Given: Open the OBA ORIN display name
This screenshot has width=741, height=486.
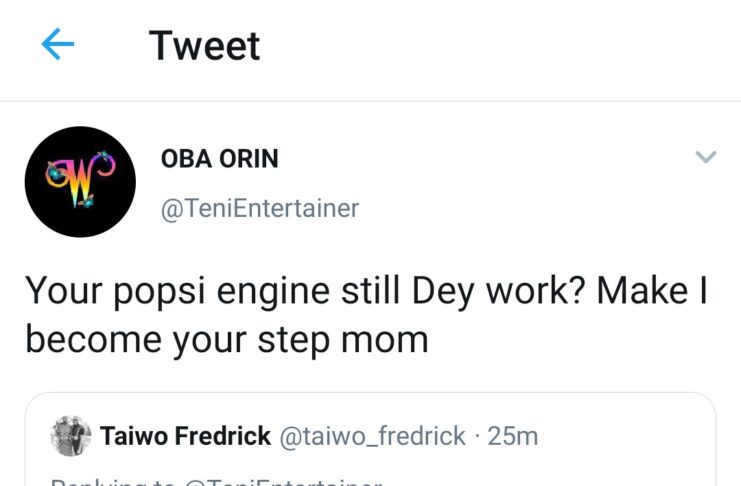Looking at the screenshot, I should 219,159.
